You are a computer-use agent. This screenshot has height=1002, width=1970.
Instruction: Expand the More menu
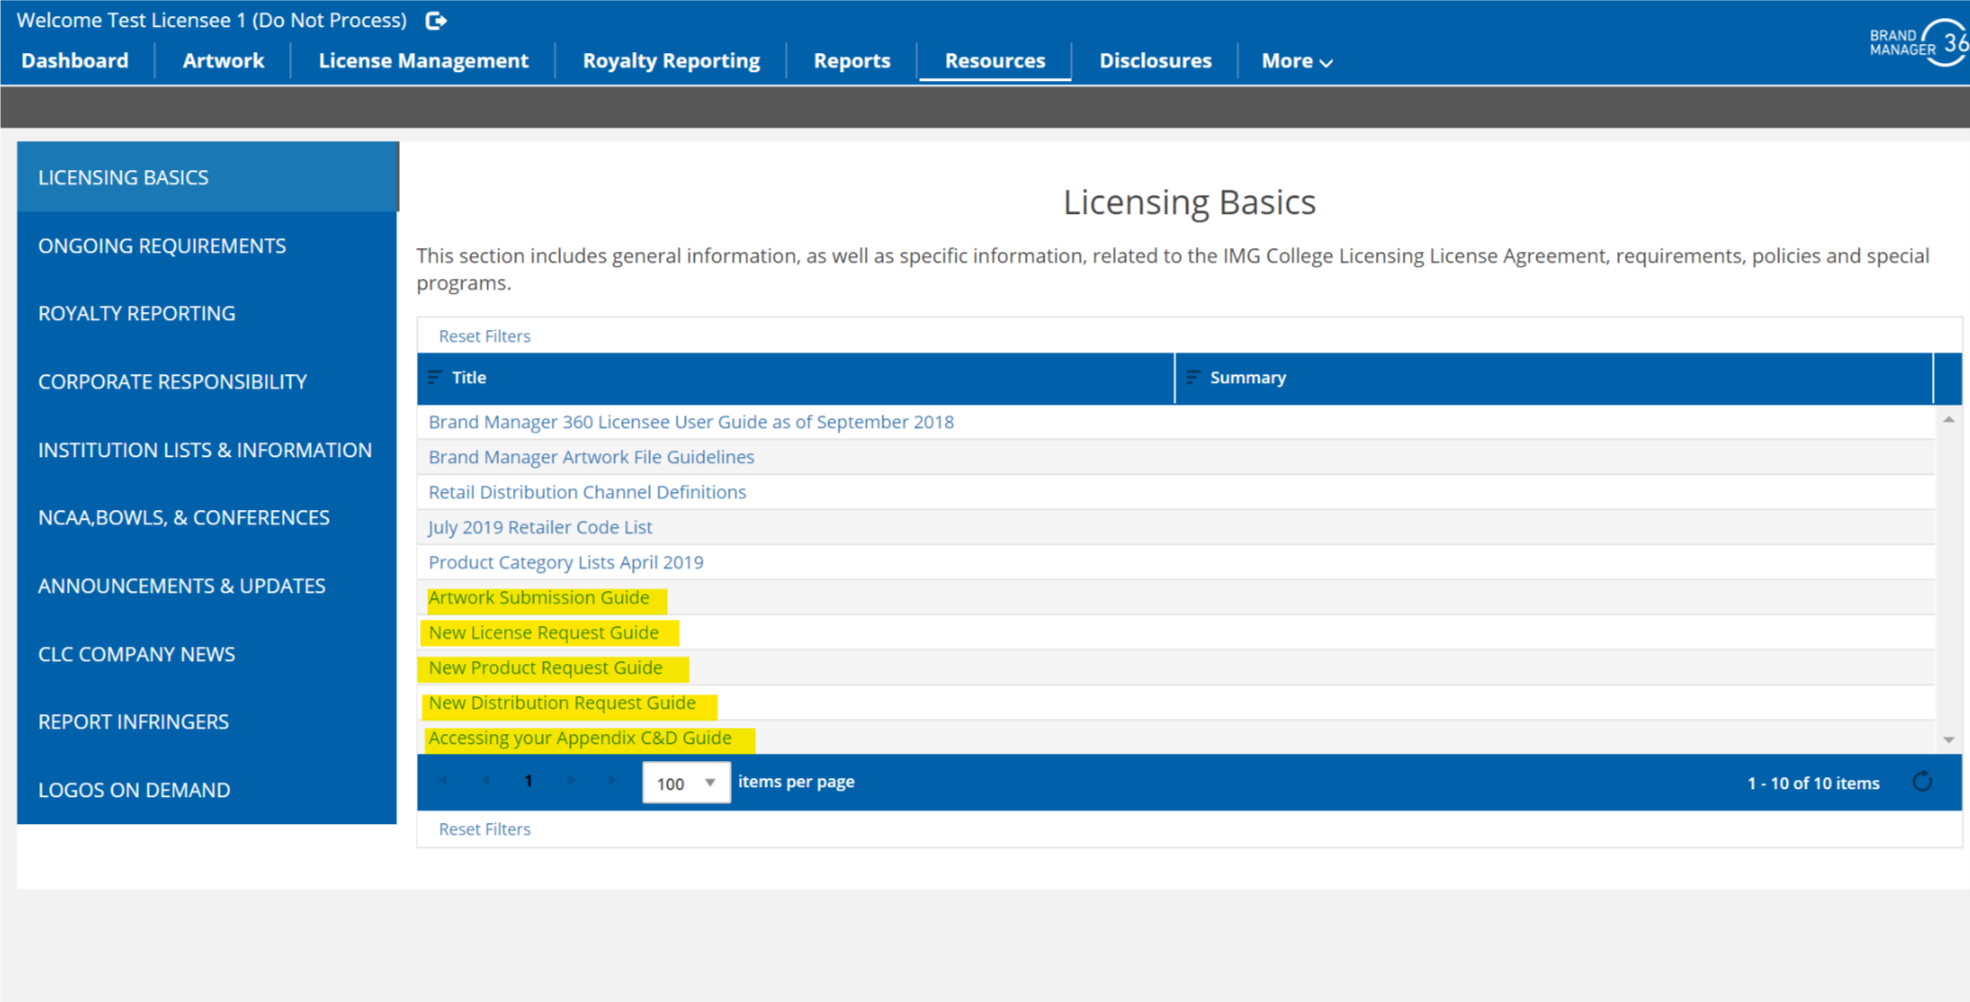(1296, 61)
